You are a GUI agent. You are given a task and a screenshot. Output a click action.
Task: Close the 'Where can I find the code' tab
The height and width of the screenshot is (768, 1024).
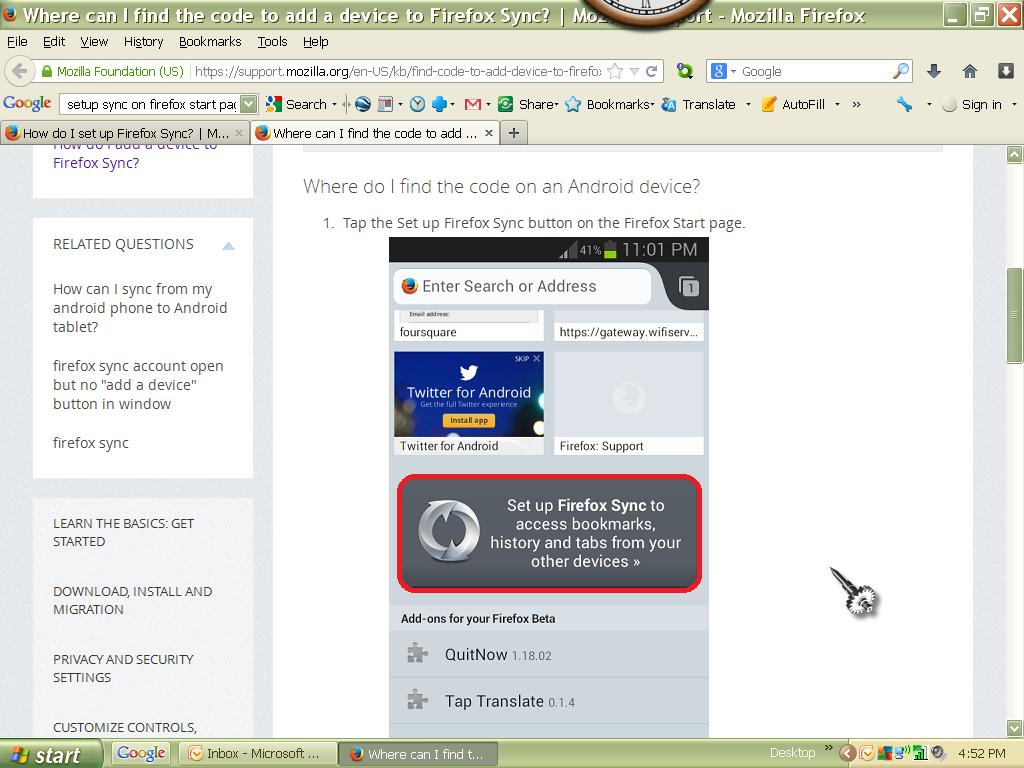pos(488,133)
